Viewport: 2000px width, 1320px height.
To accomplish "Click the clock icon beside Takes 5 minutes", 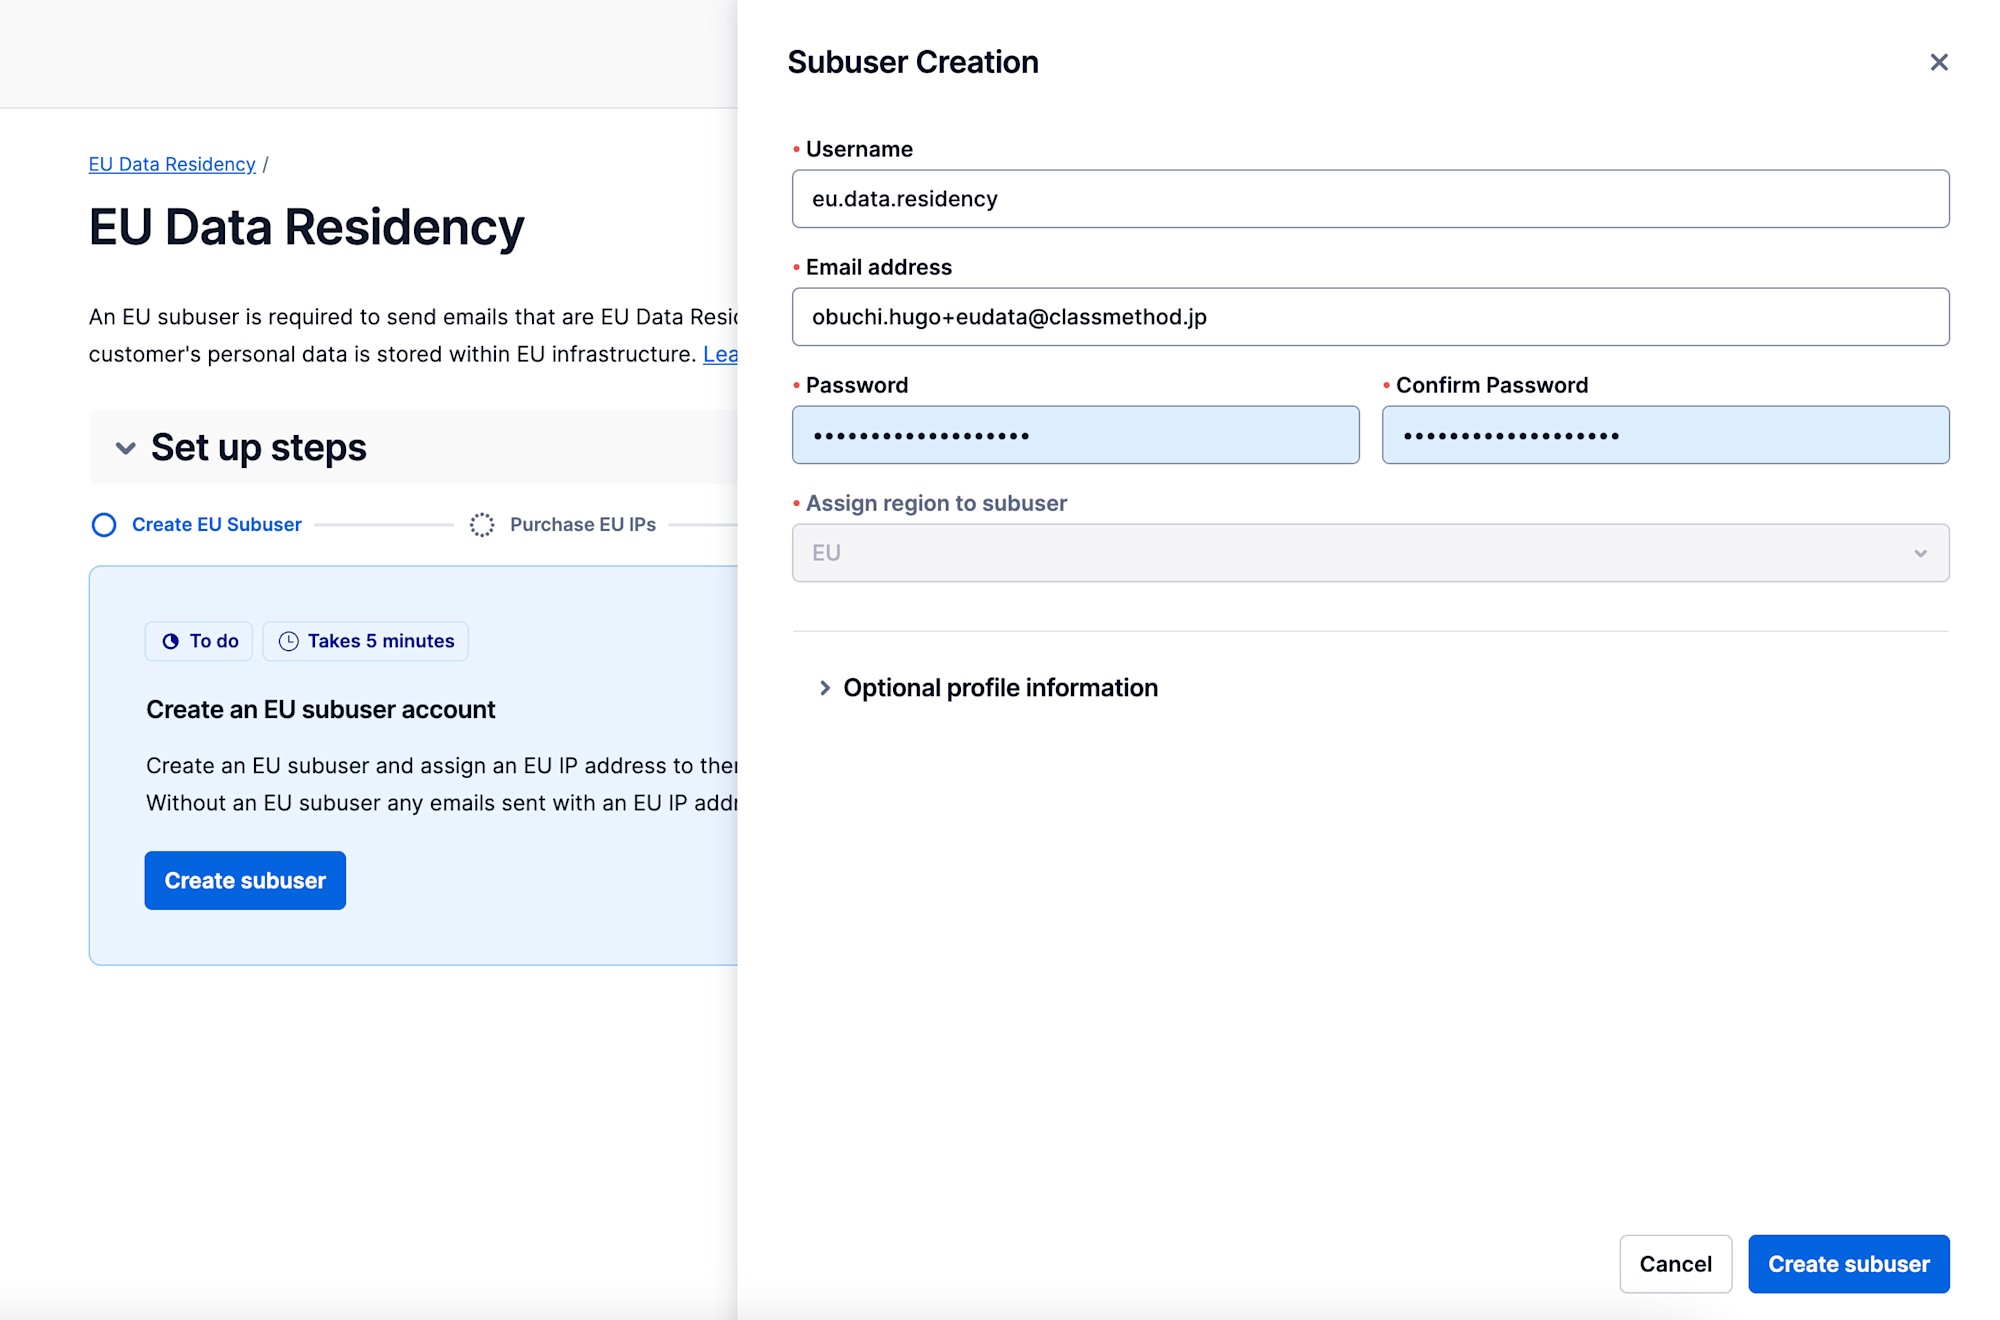I will [x=289, y=641].
